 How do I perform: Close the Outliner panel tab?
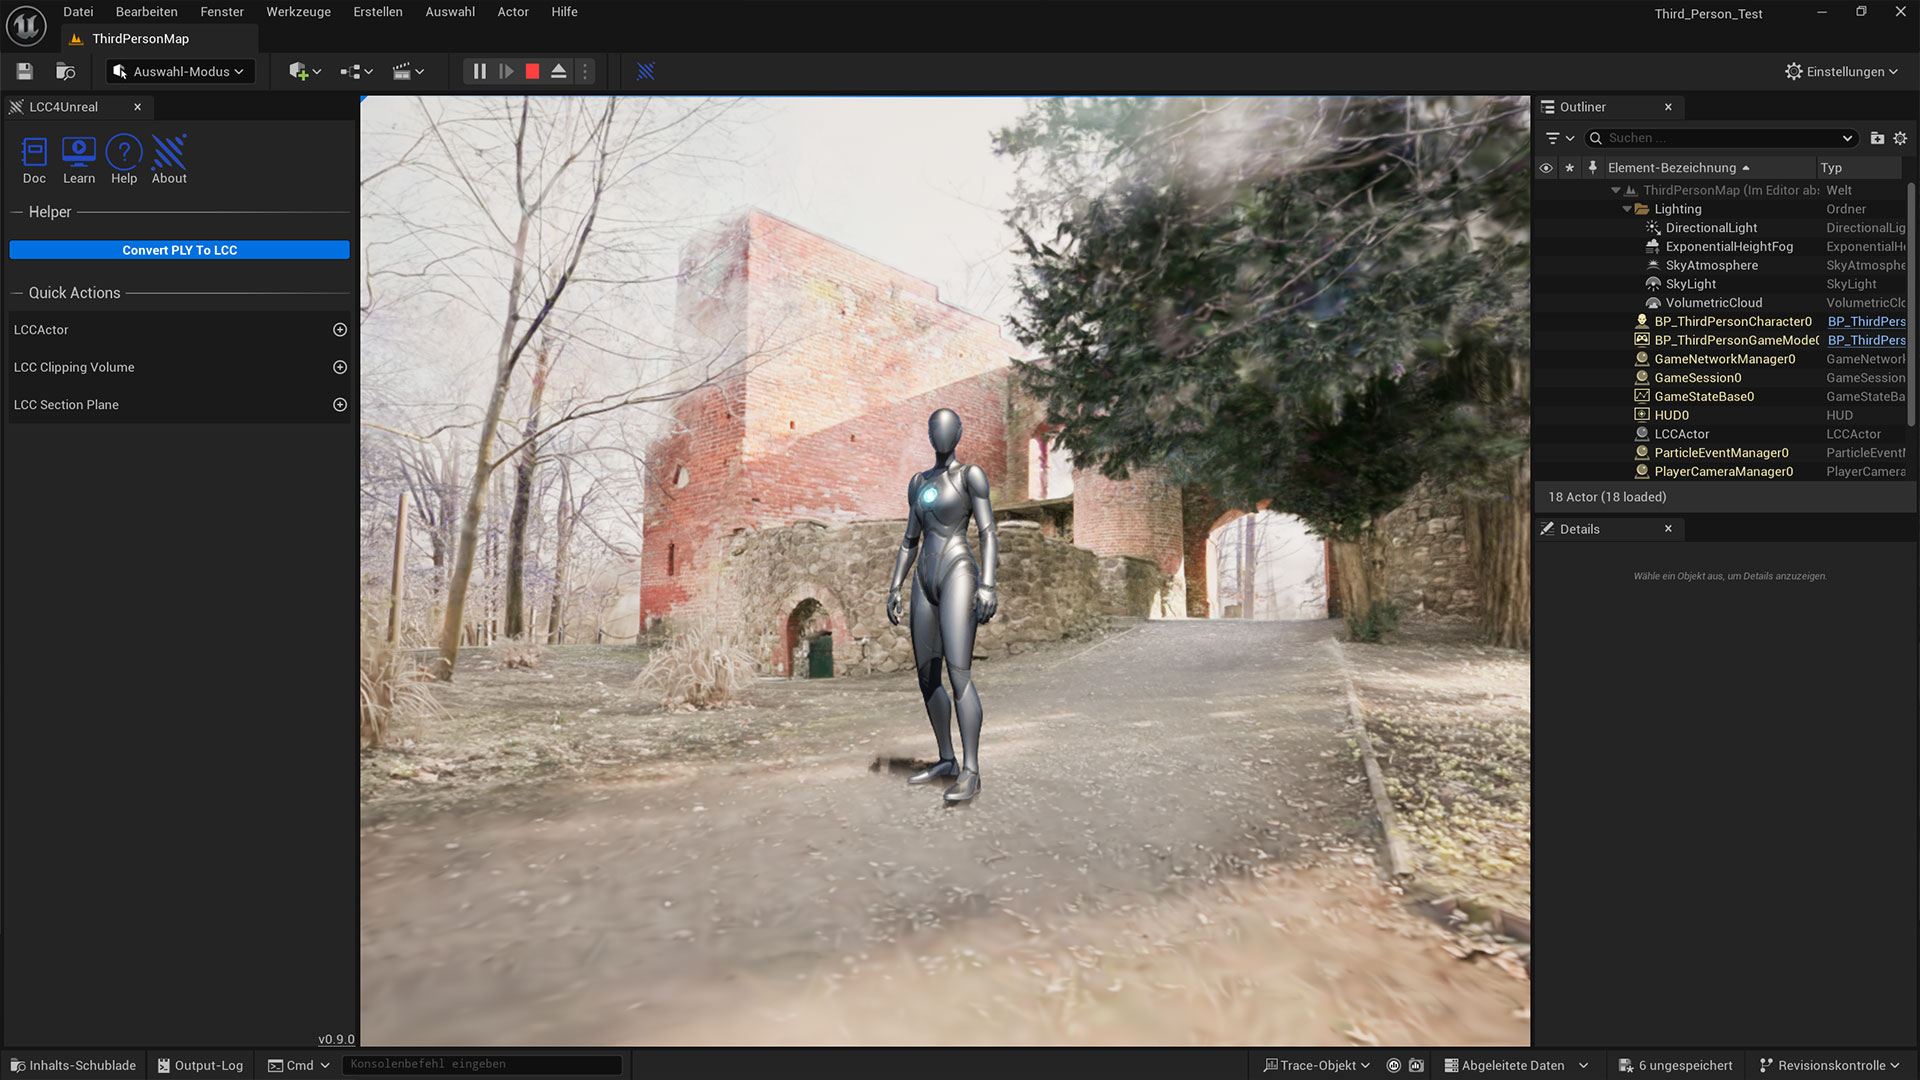pyautogui.click(x=1668, y=107)
